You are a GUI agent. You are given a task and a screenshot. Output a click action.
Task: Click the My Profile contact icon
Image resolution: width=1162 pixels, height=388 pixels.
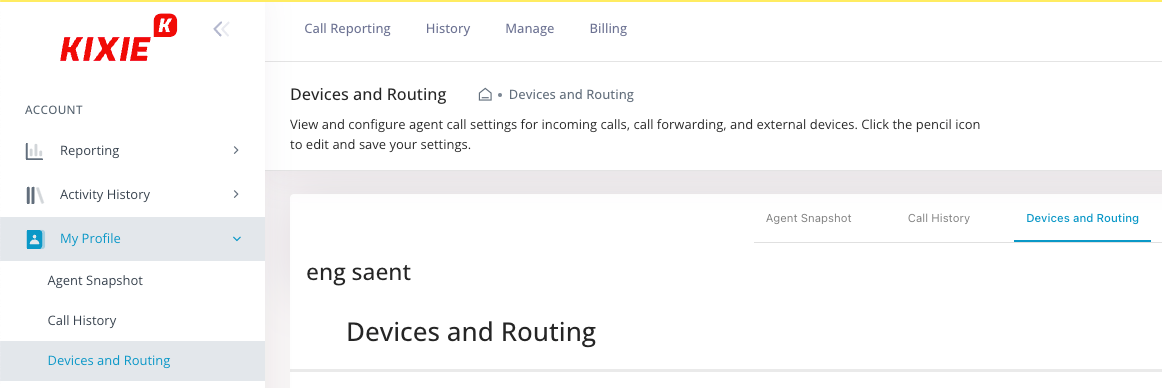(x=34, y=238)
